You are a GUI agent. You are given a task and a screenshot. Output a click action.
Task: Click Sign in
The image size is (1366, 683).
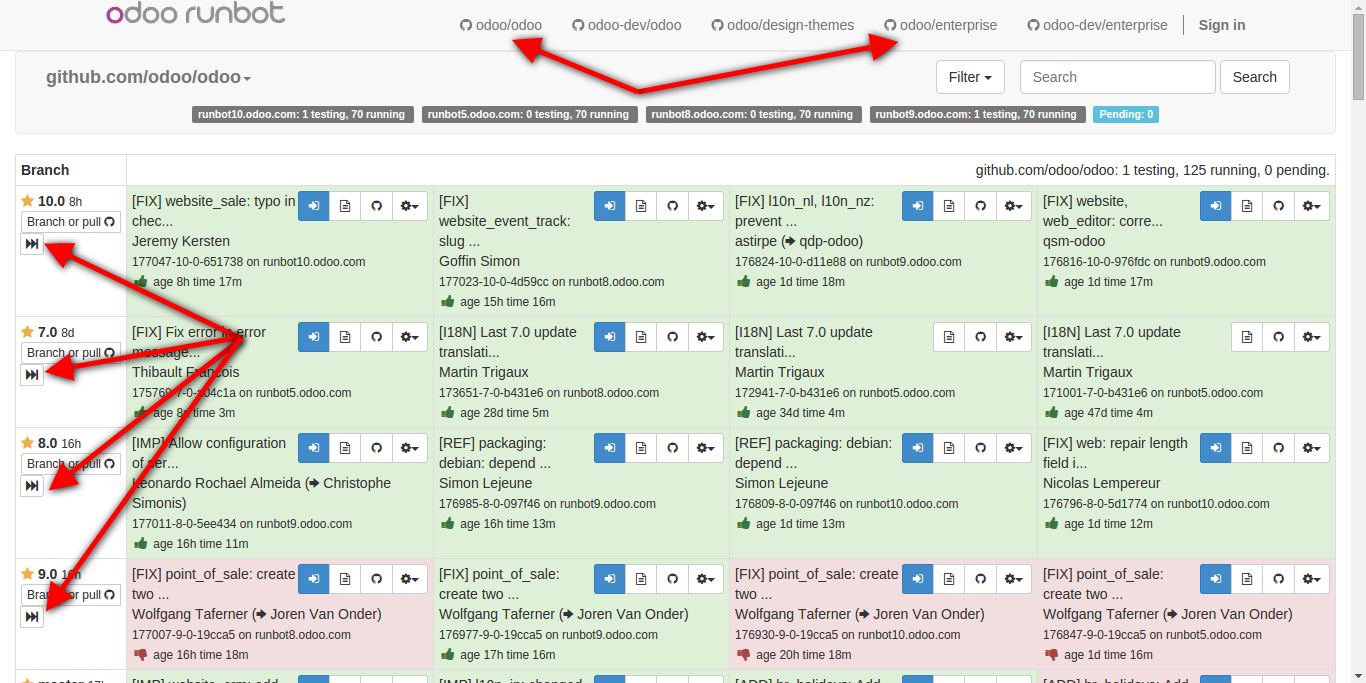point(1221,25)
